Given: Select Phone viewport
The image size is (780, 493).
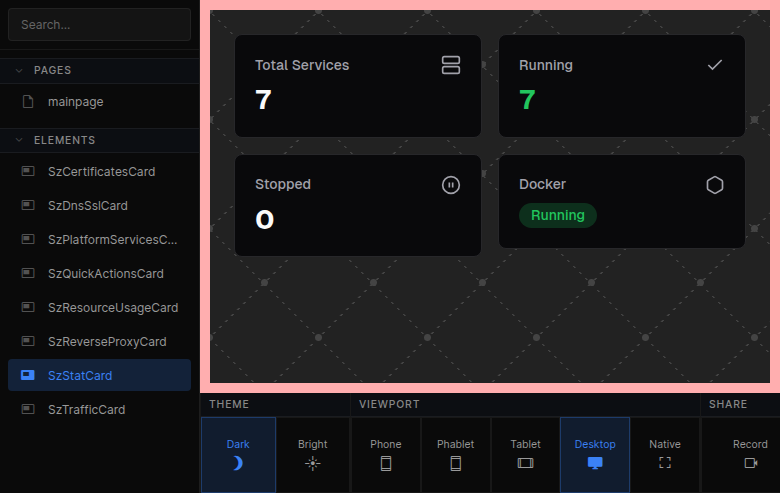Looking at the screenshot, I should (x=385, y=454).
